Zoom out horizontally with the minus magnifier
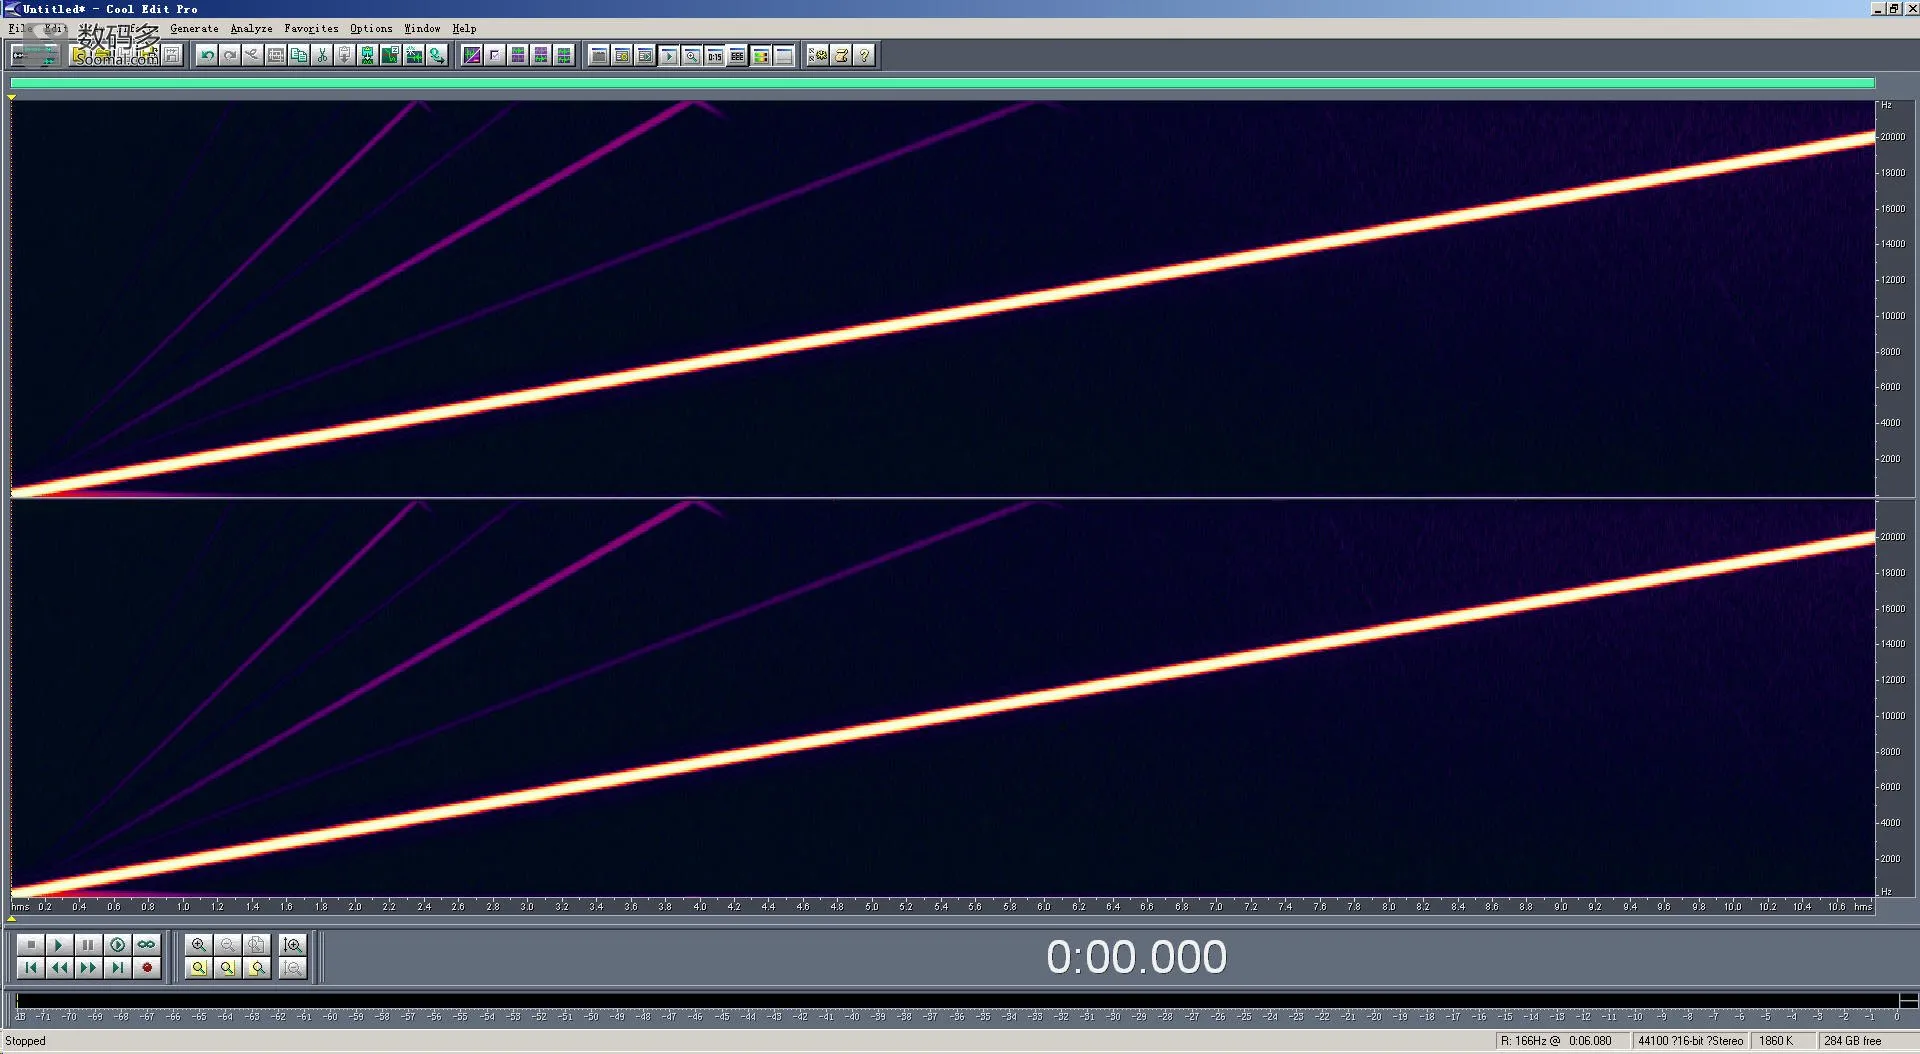This screenshot has width=1920, height=1054. click(x=228, y=944)
